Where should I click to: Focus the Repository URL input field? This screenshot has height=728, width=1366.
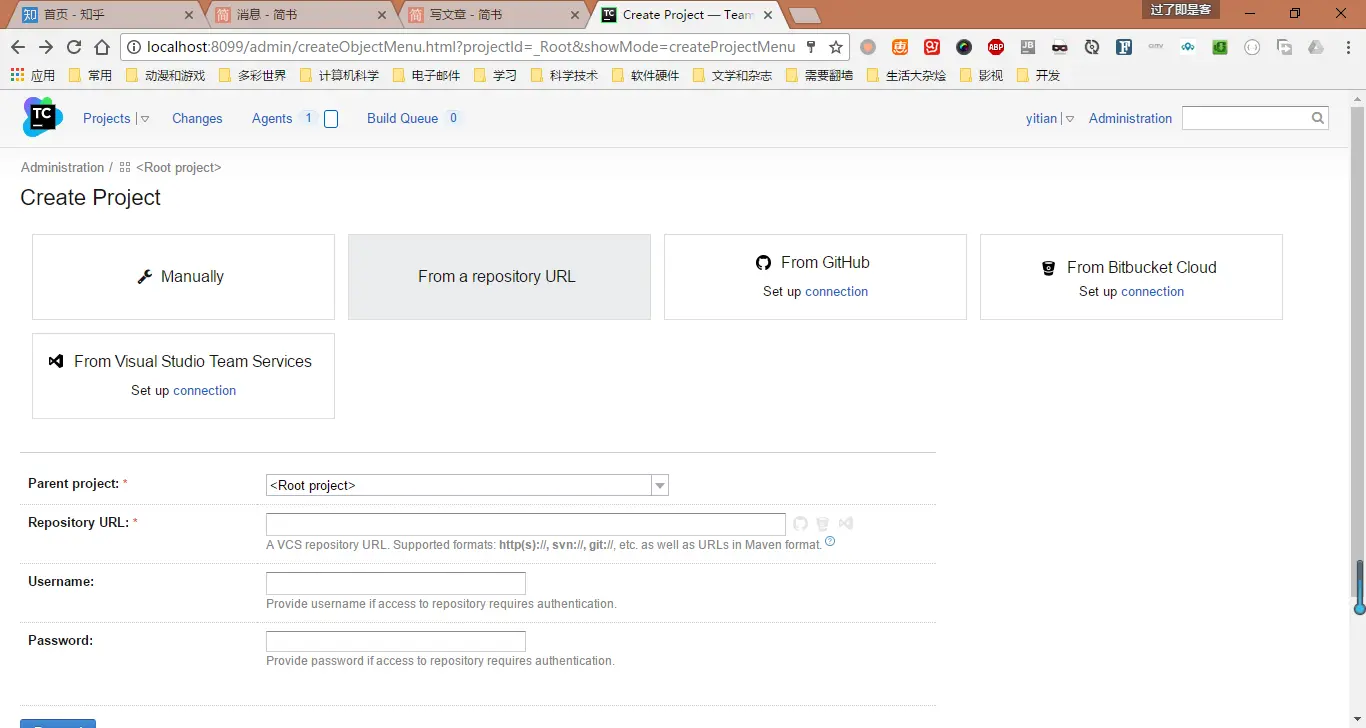pyautogui.click(x=526, y=524)
